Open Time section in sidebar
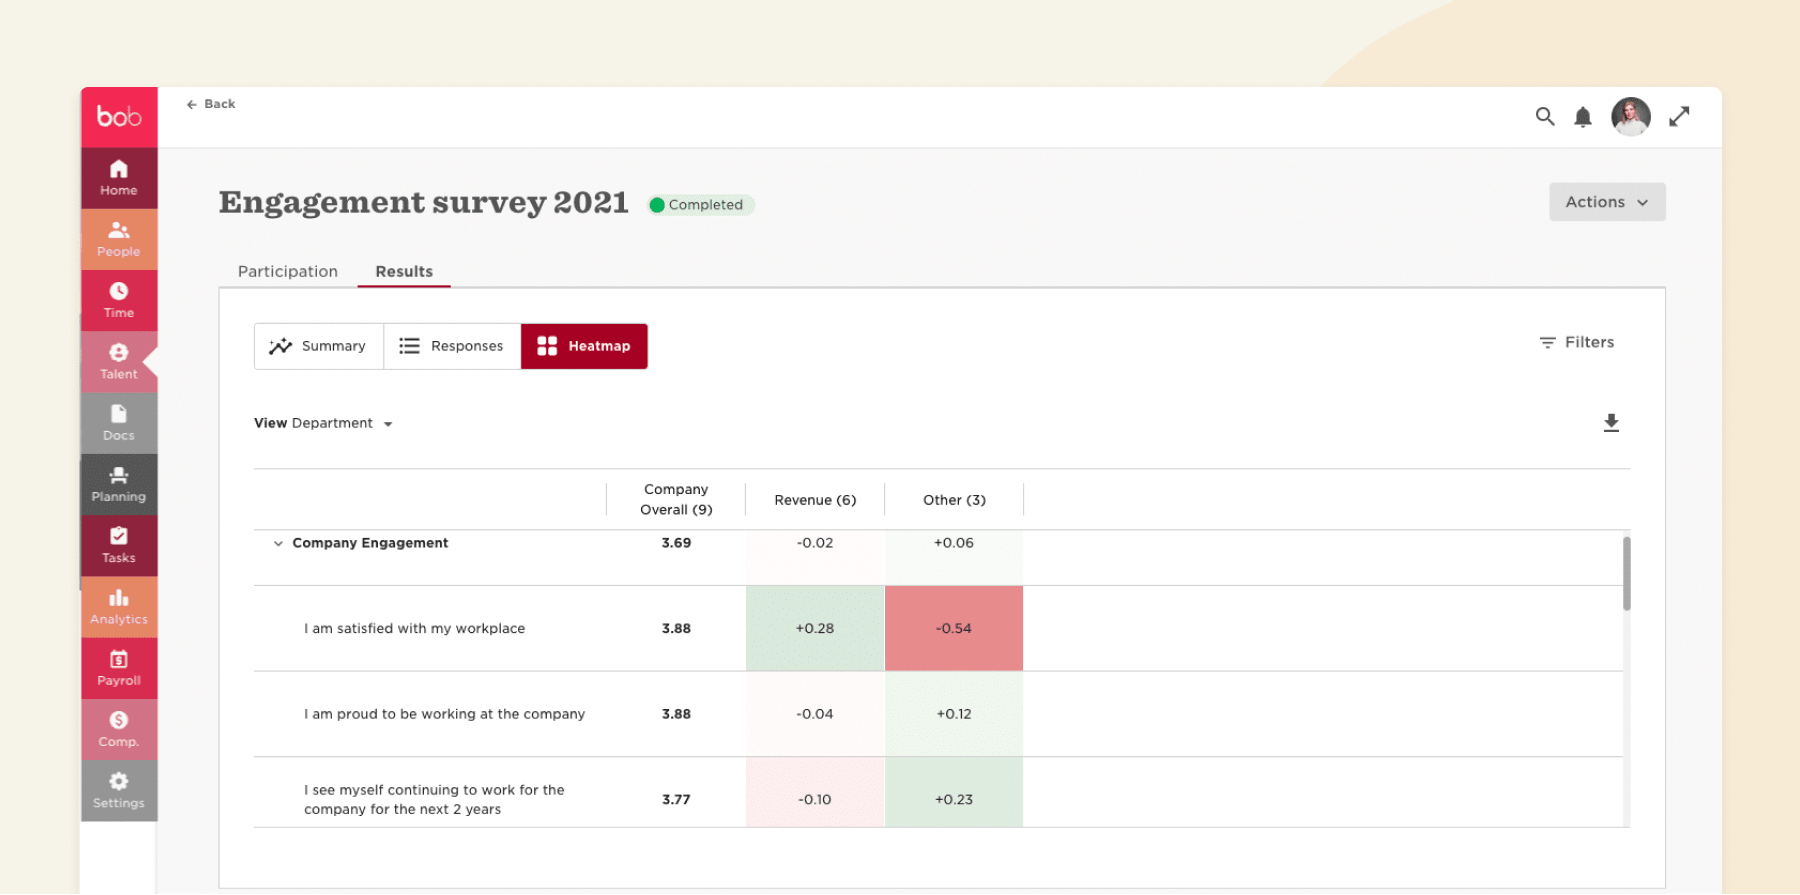Image resolution: width=1800 pixels, height=895 pixels. pyautogui.click(x=119, y=300)
